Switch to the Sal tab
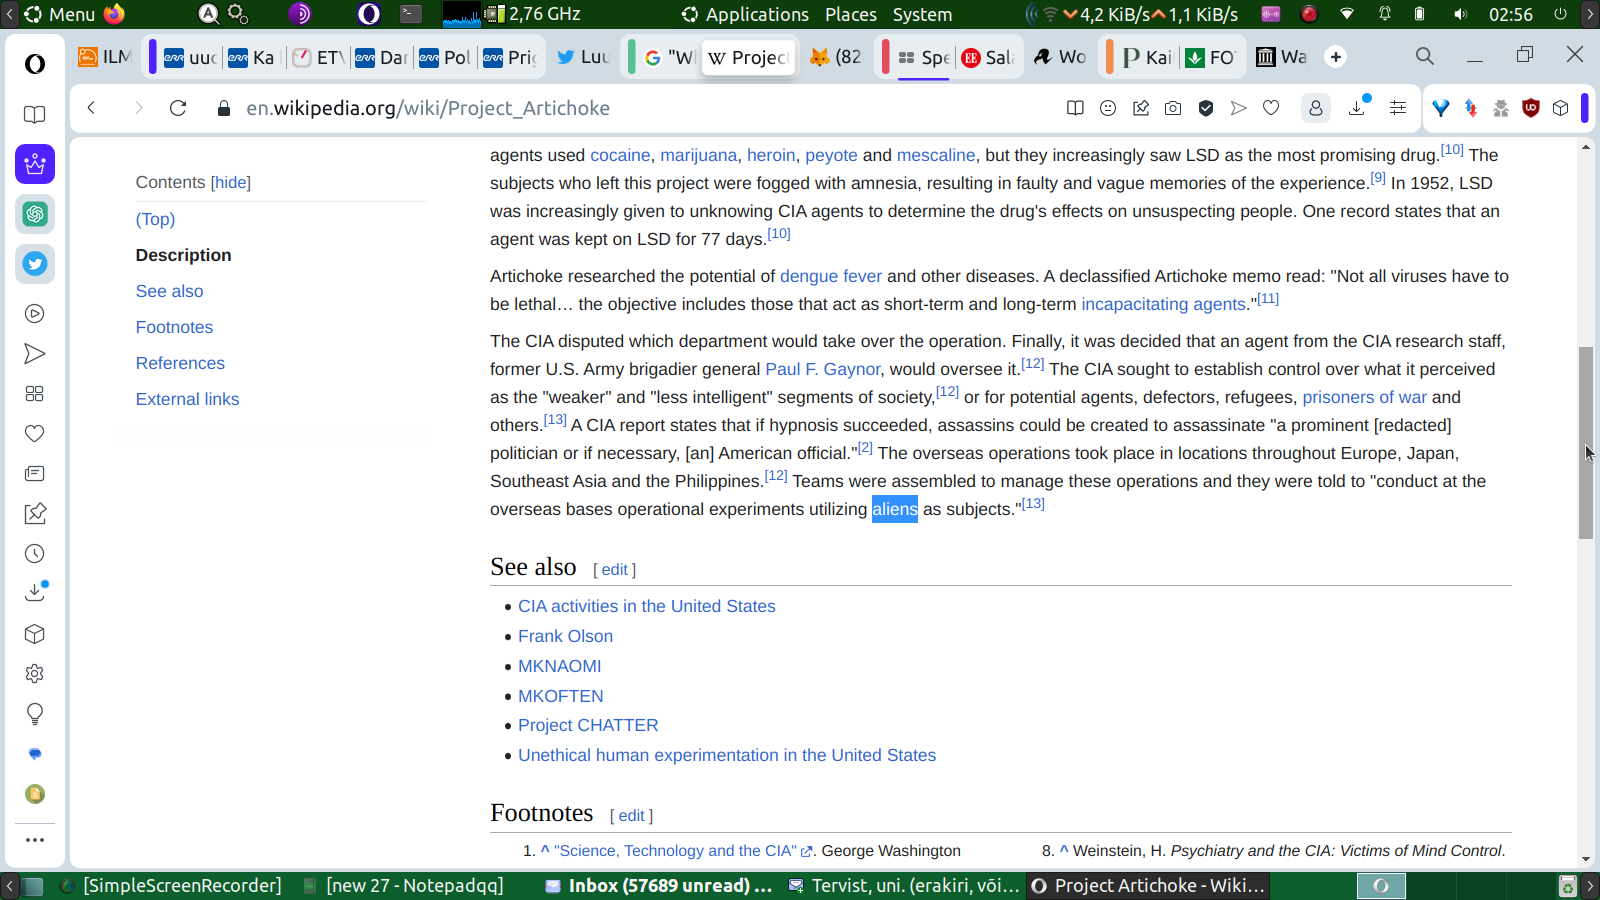Viewport: 1600px width, 900px height. point(989,57)
